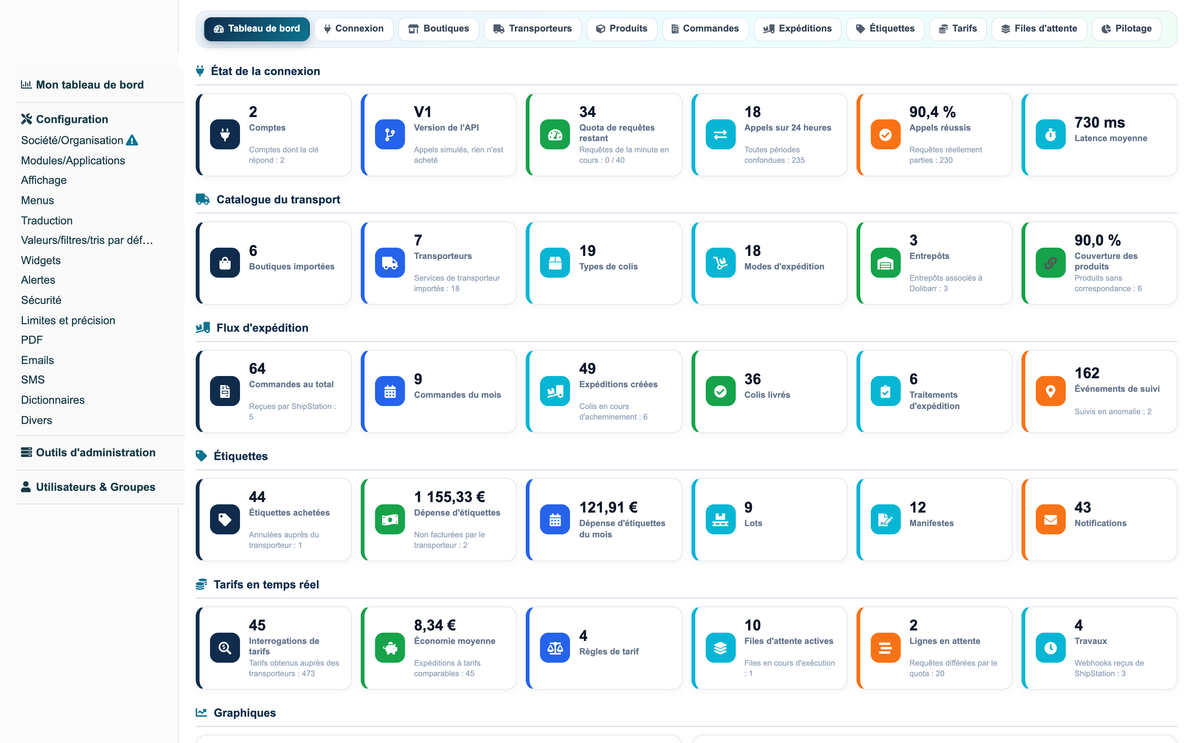Click the truck icon on the Transporteurs card
Viewport: 1200px width, 743px height.
tap(390, 263)
